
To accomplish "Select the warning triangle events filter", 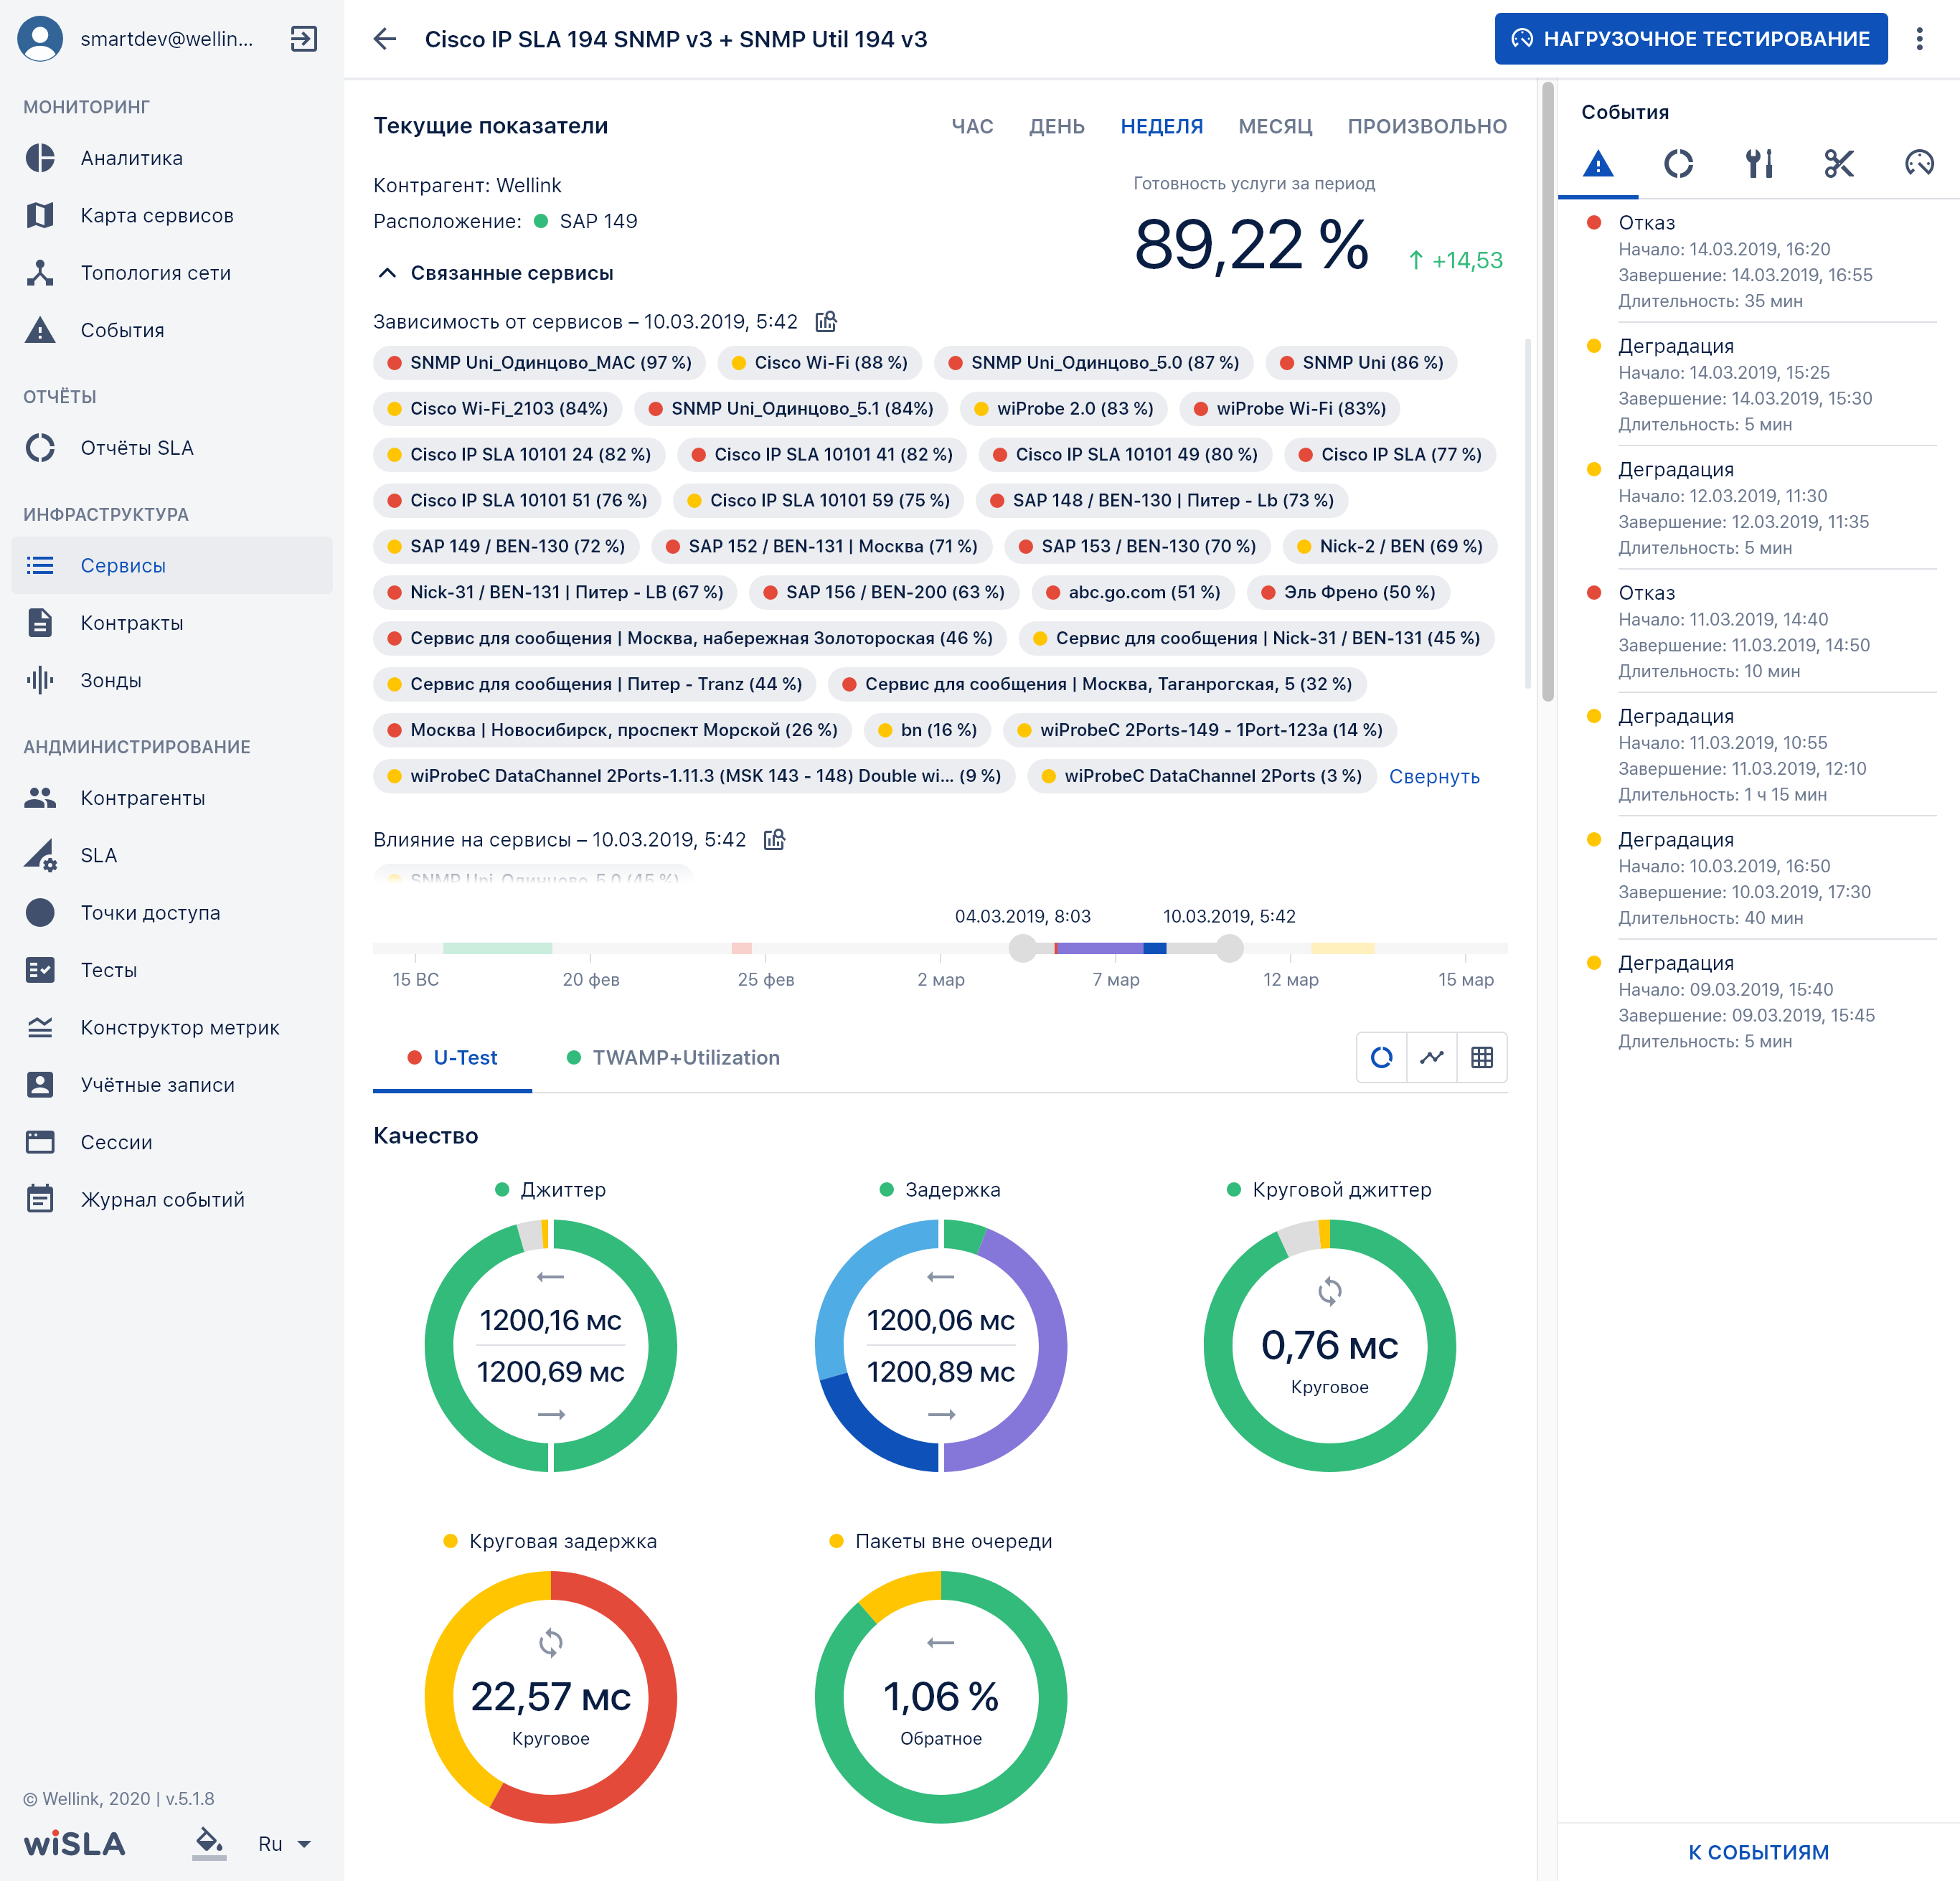I will [1598, 163].
